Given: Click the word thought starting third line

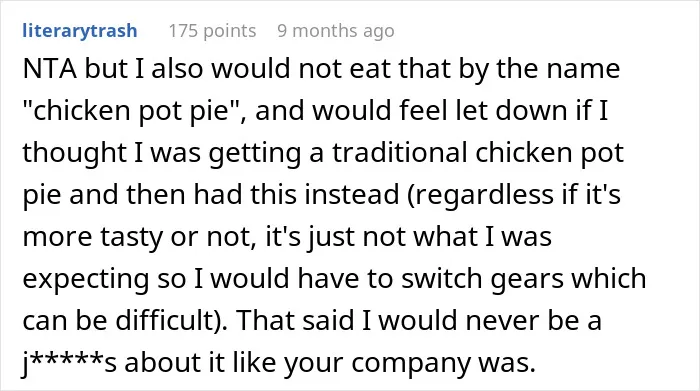Looking at the screenshot, I should click(x=75, y=153).
